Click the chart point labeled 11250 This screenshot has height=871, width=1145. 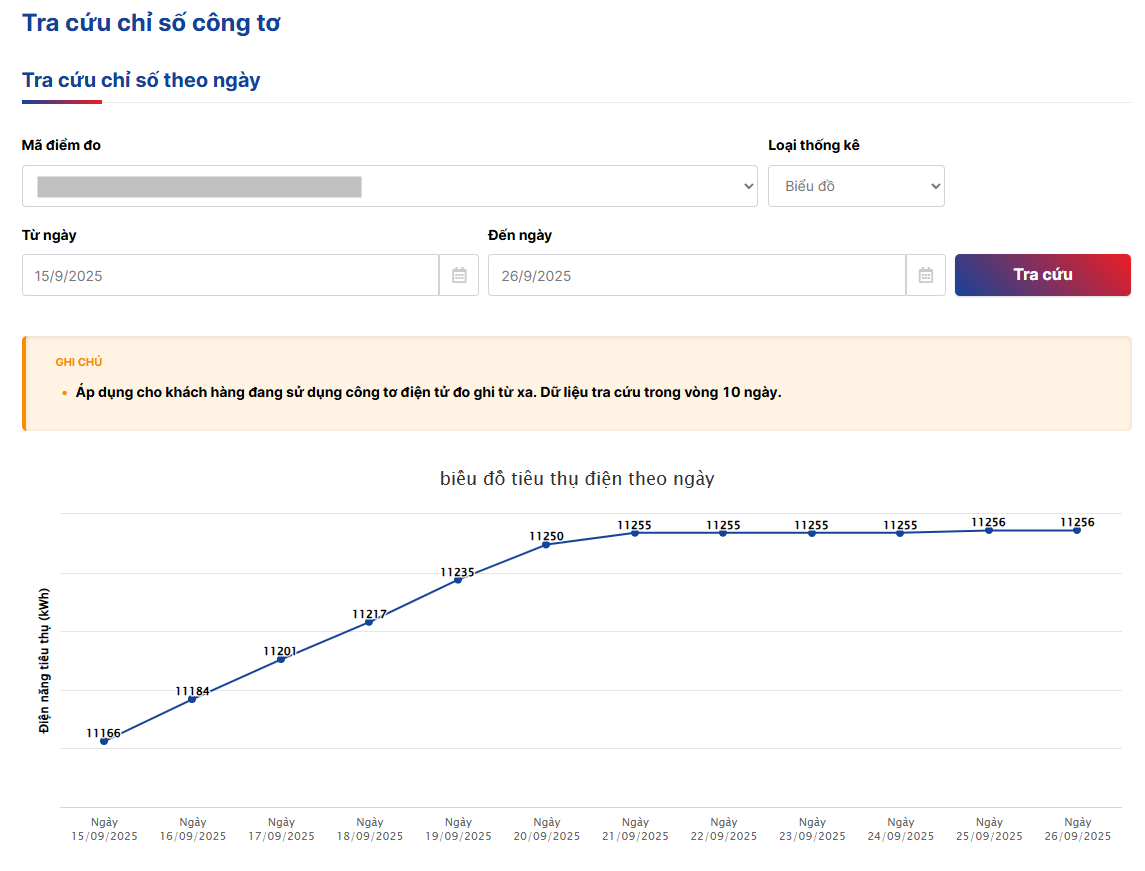tap(546, 547)
